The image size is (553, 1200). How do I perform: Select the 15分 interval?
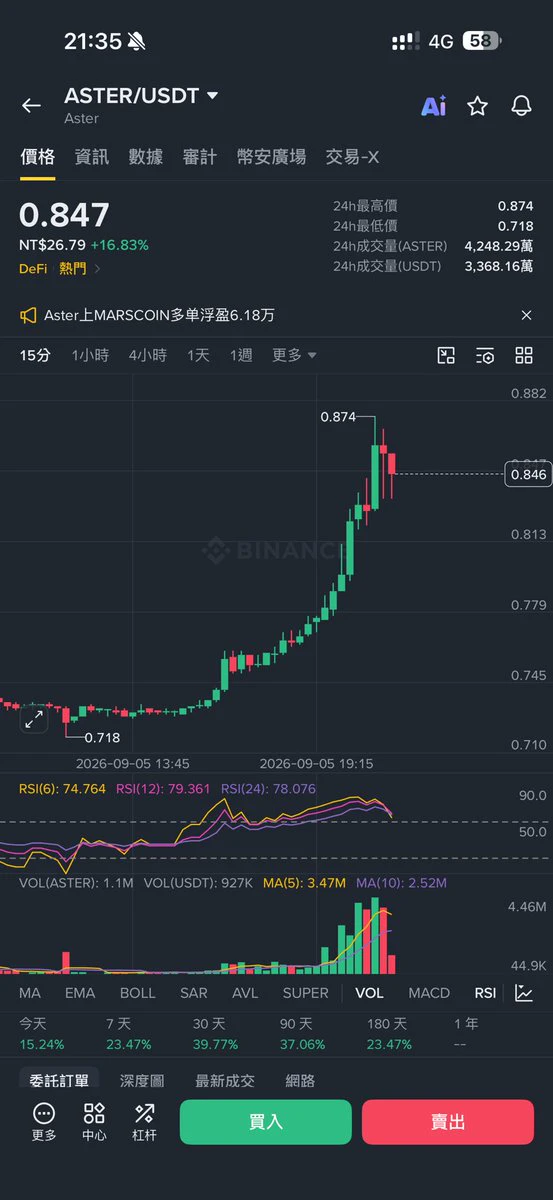tap(35, 355)
